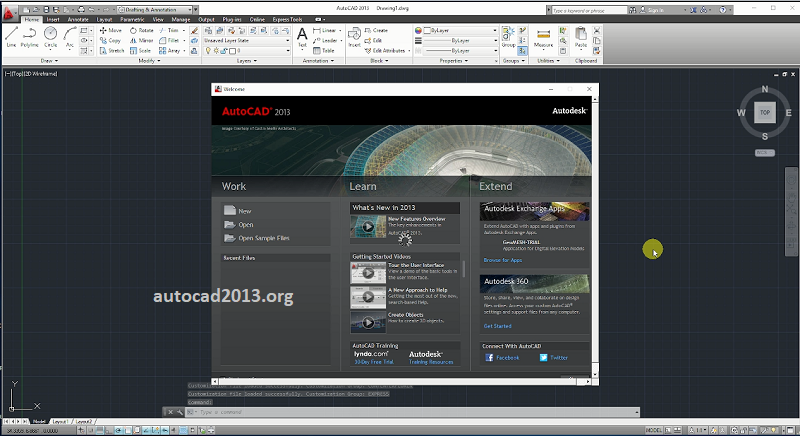Viewport: 800px width, 436px height.
Task: Click Open in the Welcome Work section
Action: click(239, 224)
